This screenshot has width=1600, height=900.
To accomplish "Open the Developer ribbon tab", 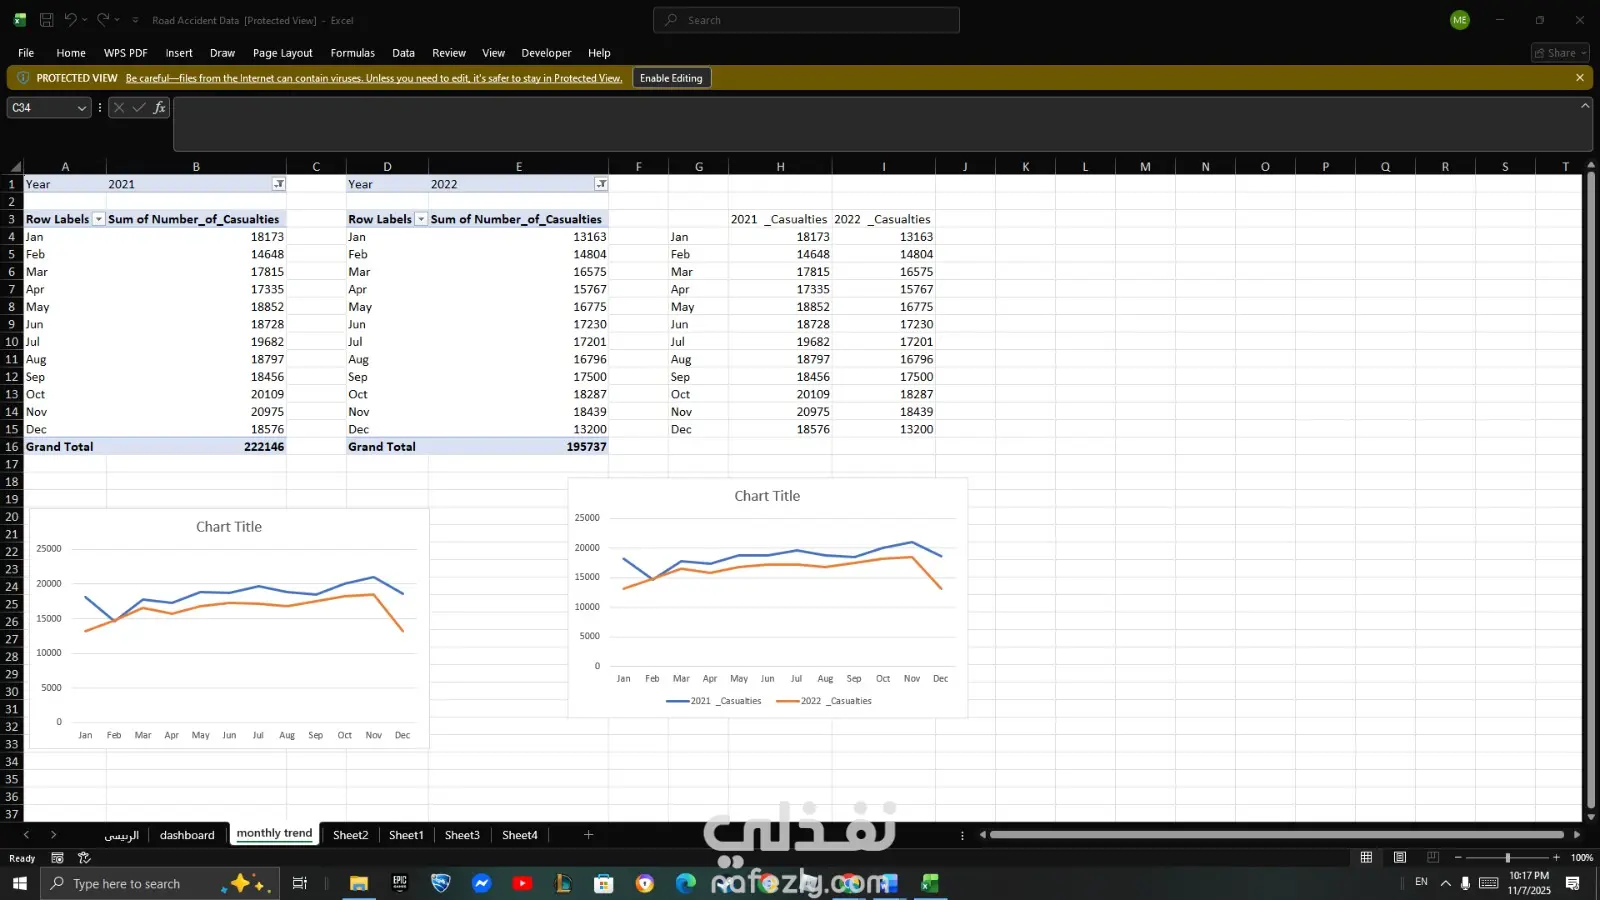I will tap(546, 53).
